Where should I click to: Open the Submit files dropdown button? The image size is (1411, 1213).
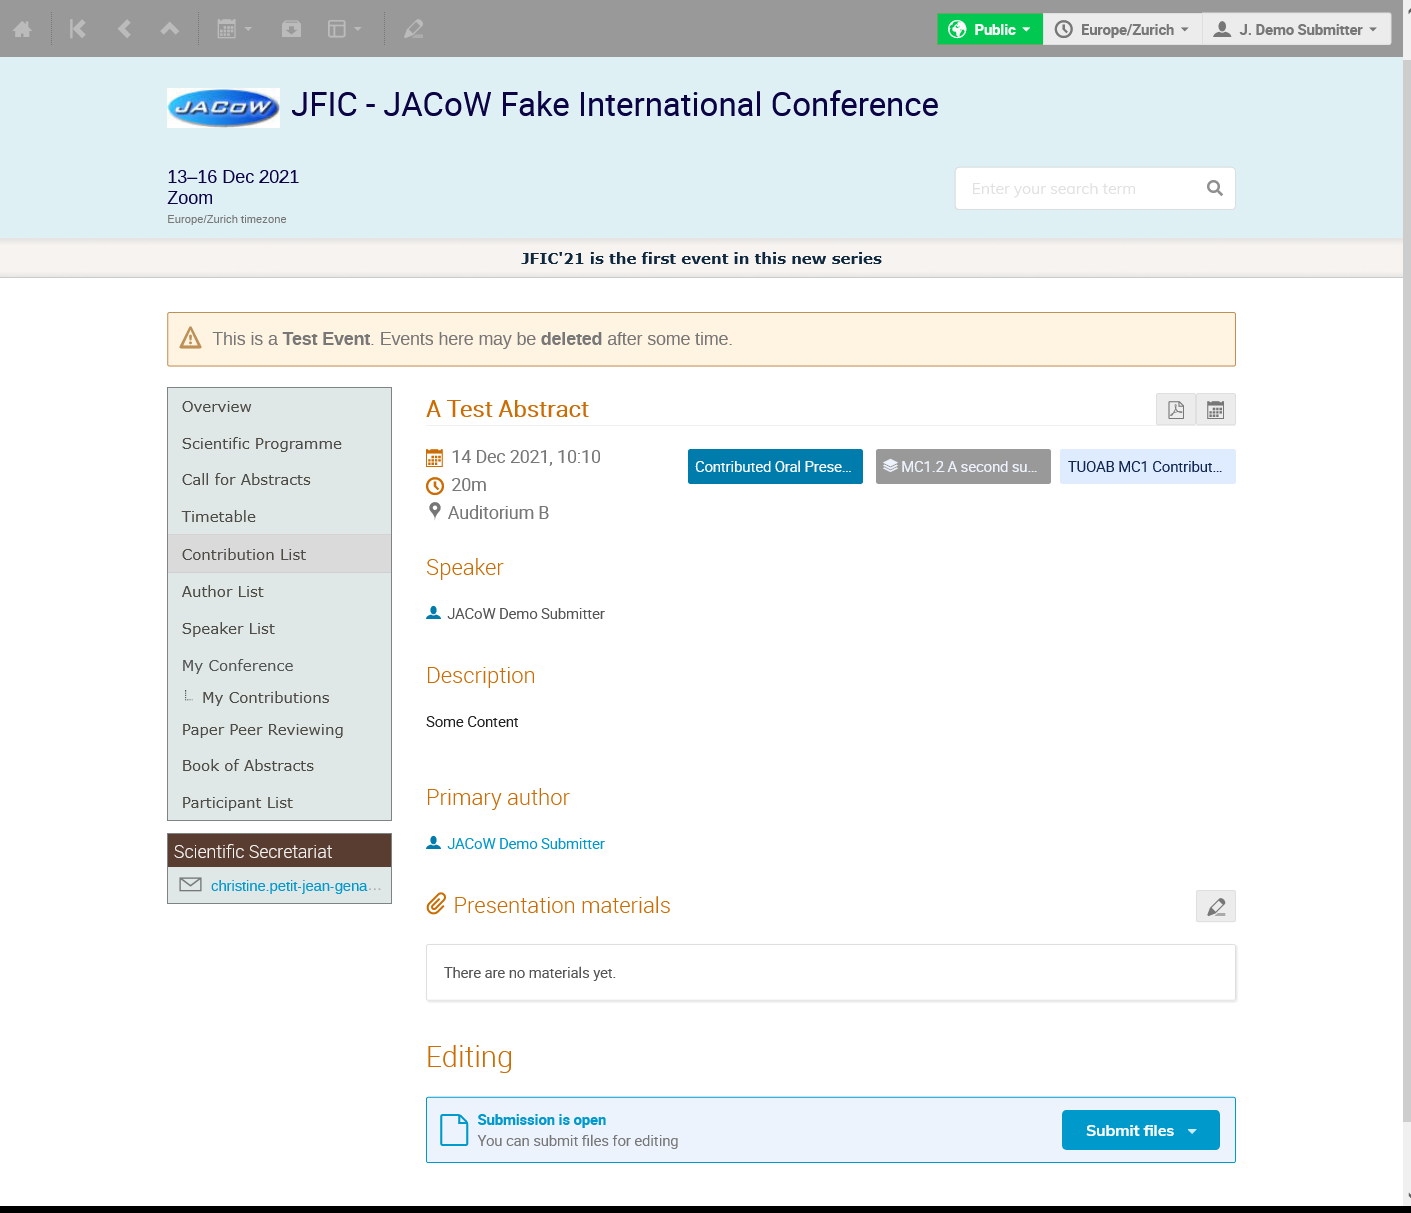[1140, 1130]
